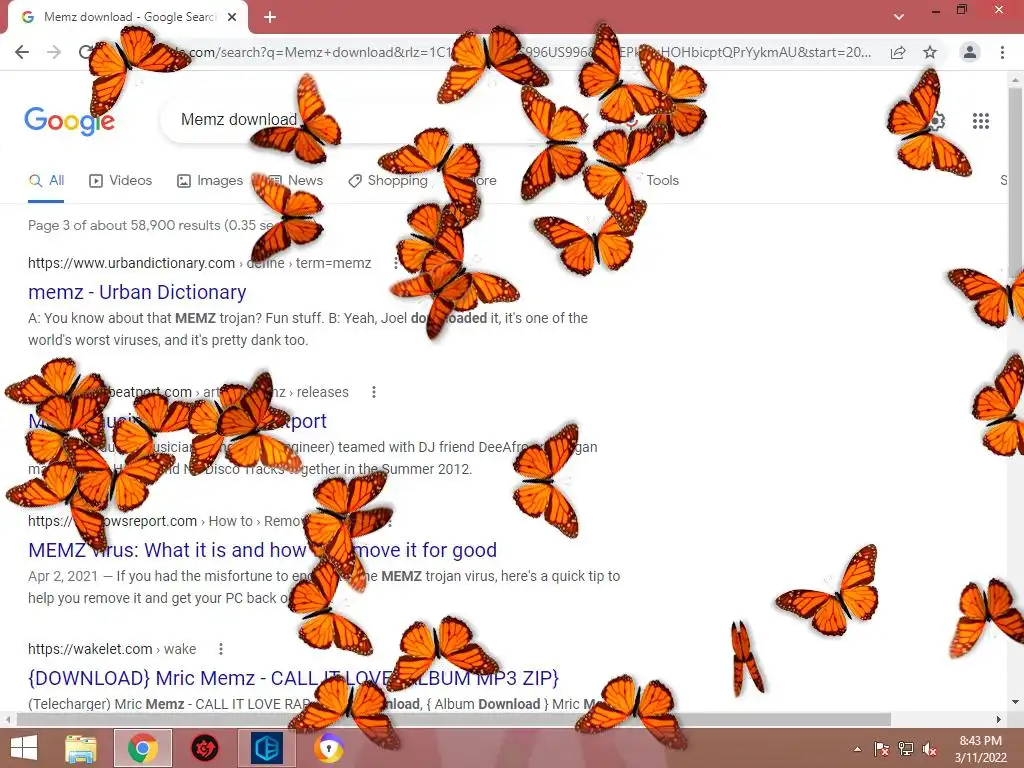Close the Memz download tab
This screenshot has width=1024, height=768.
click(x=232, y=17)
